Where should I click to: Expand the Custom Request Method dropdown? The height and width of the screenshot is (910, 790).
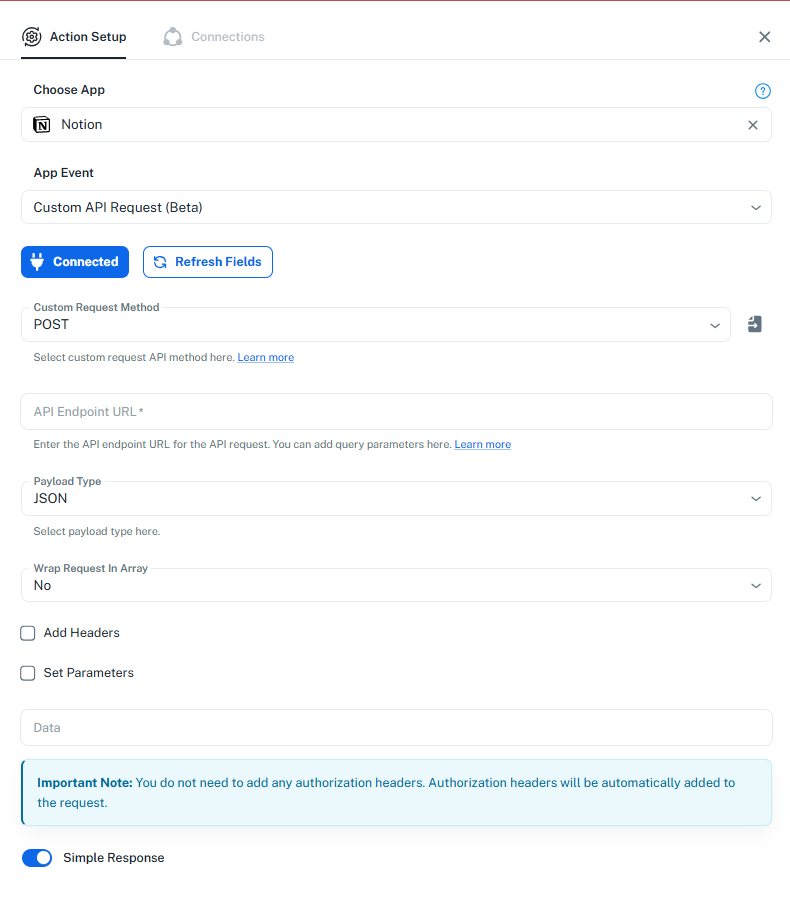376,325
